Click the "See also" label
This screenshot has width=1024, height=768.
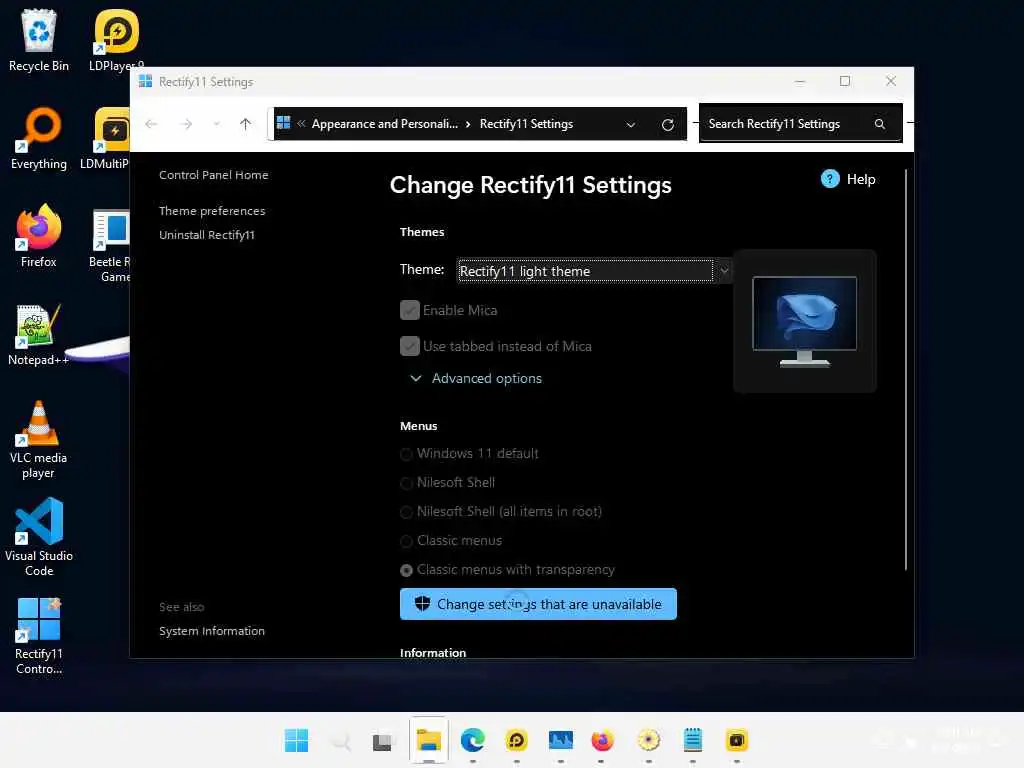(182, 607)
